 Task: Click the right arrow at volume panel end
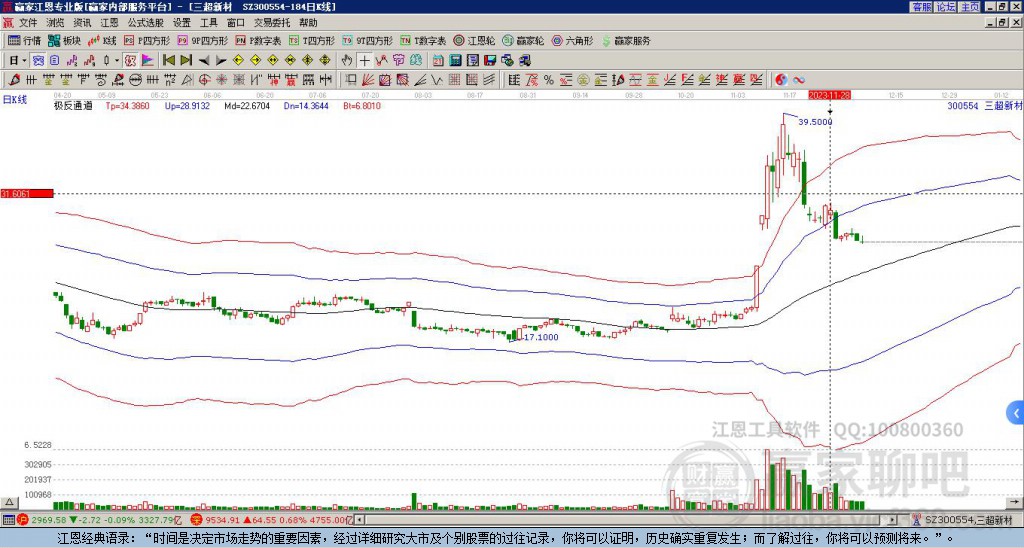coord(1016,502)
